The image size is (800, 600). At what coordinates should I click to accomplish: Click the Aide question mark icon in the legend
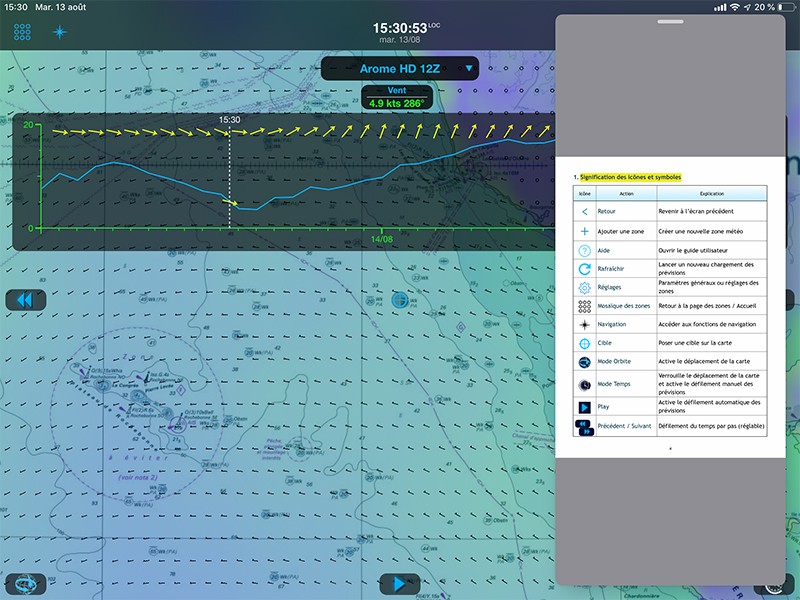[585, 250]
